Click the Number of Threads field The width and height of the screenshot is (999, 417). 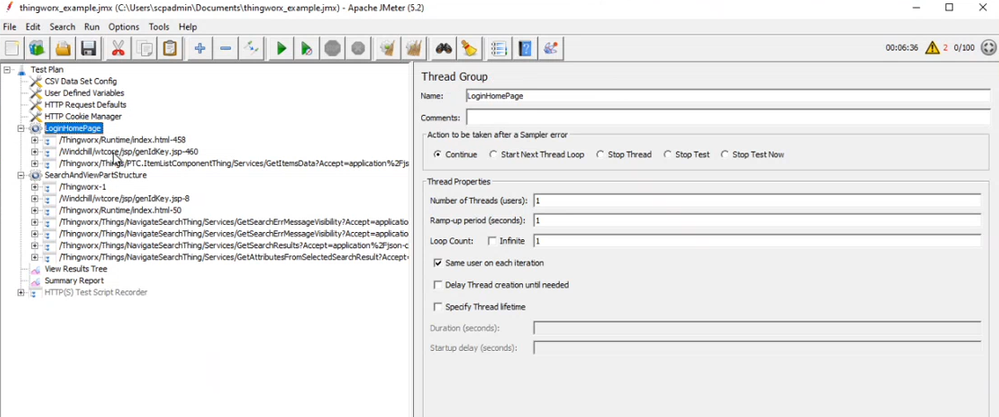pos(757,201)
